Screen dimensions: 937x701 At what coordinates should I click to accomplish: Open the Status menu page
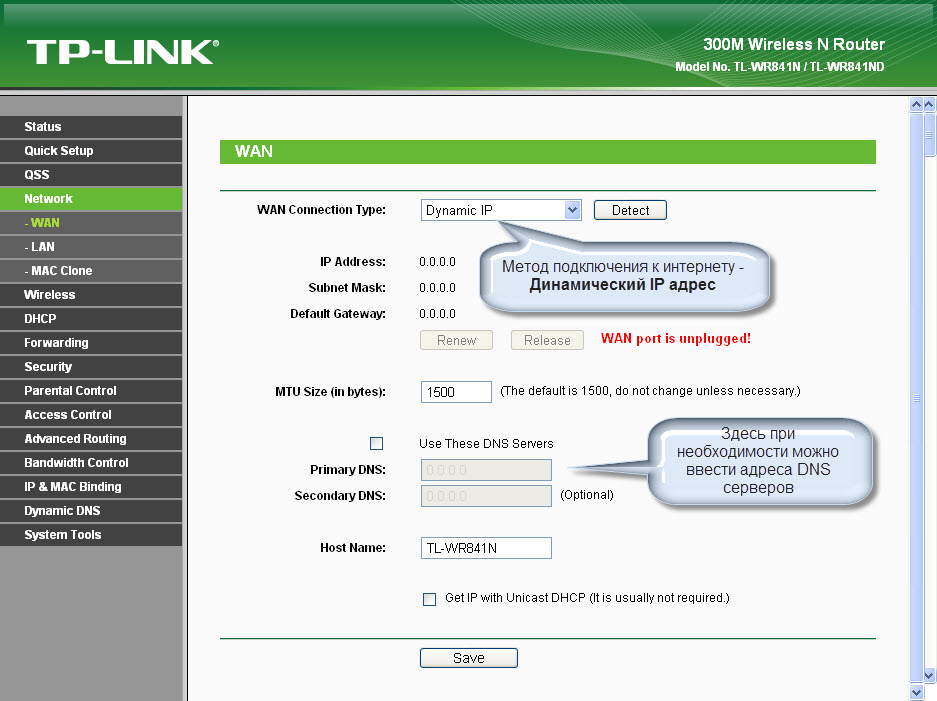(43, 127)
